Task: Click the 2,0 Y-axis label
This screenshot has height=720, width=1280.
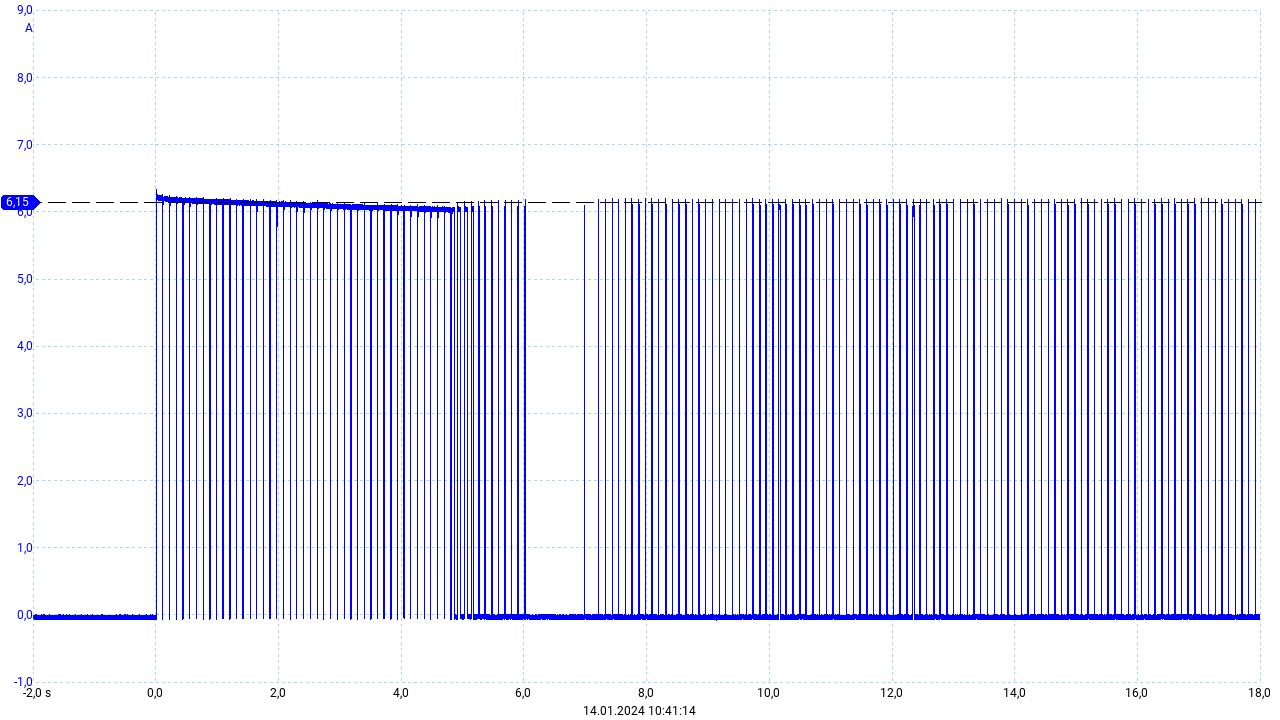Action: coord(25,480)
